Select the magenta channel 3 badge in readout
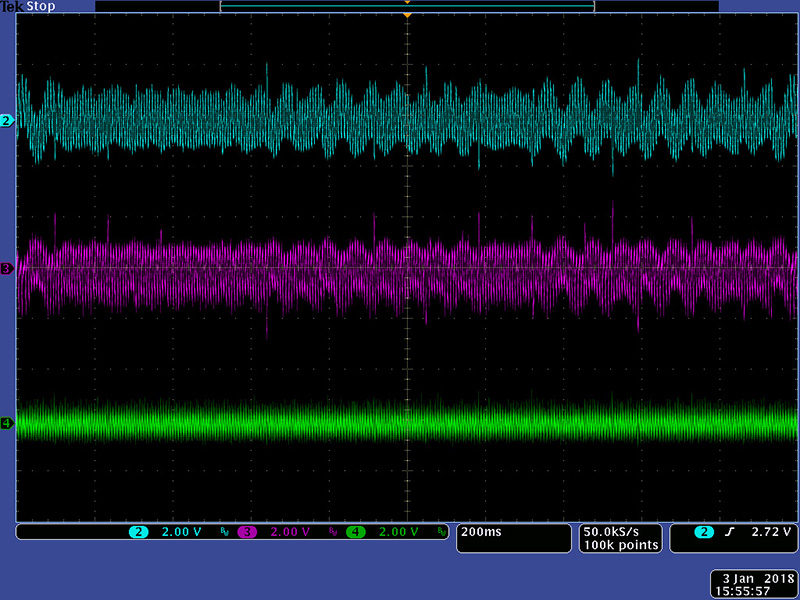Viewport: 800px width, 600px height. coord(247,532)
